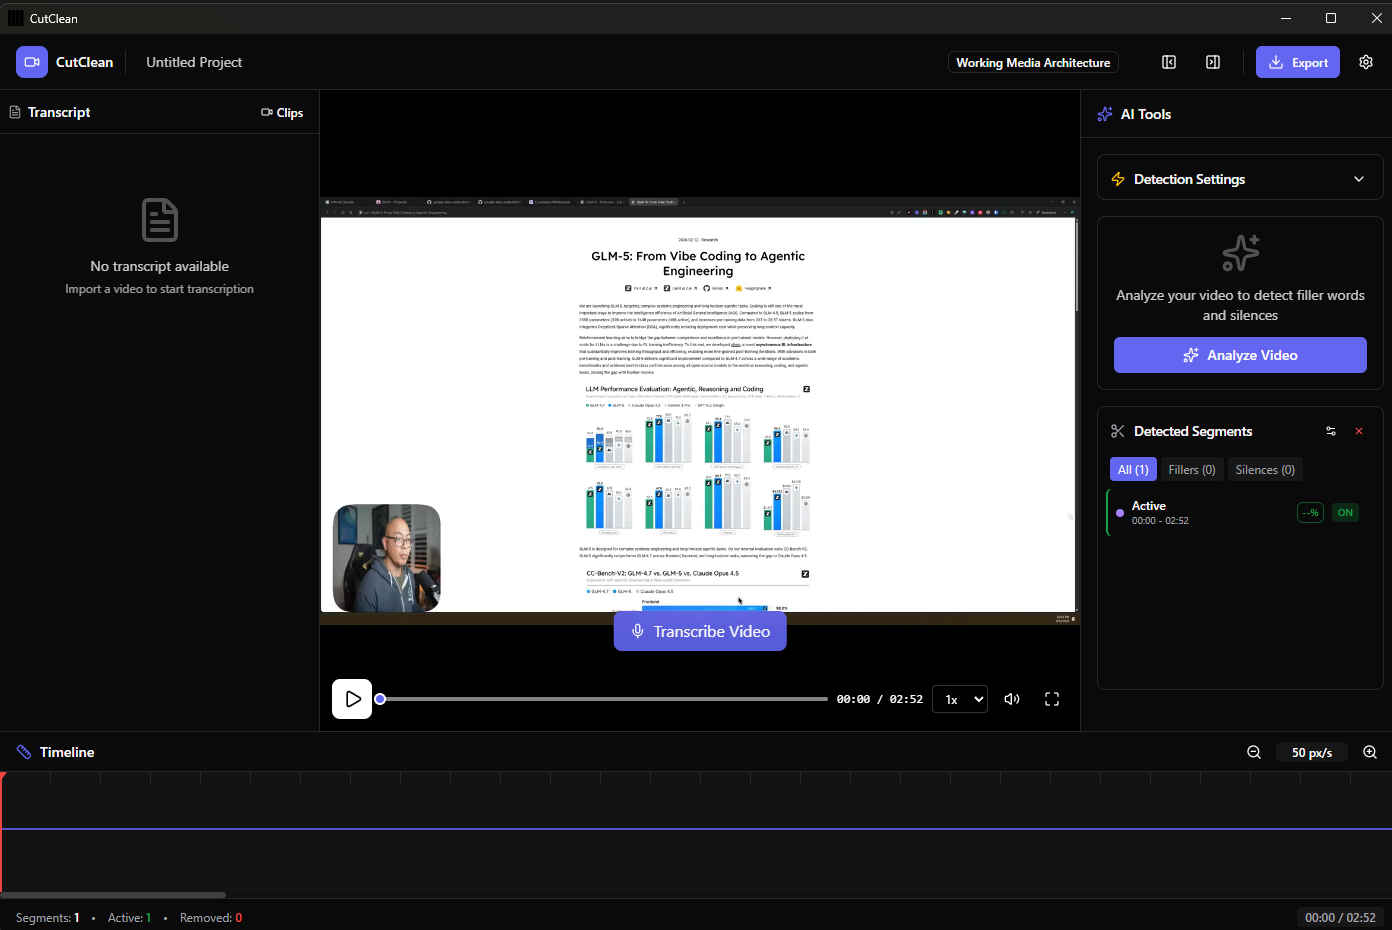Screen dimensions: 1392x930
Task: Clear detected segments with red X
Action: [x=1359, y=431]
